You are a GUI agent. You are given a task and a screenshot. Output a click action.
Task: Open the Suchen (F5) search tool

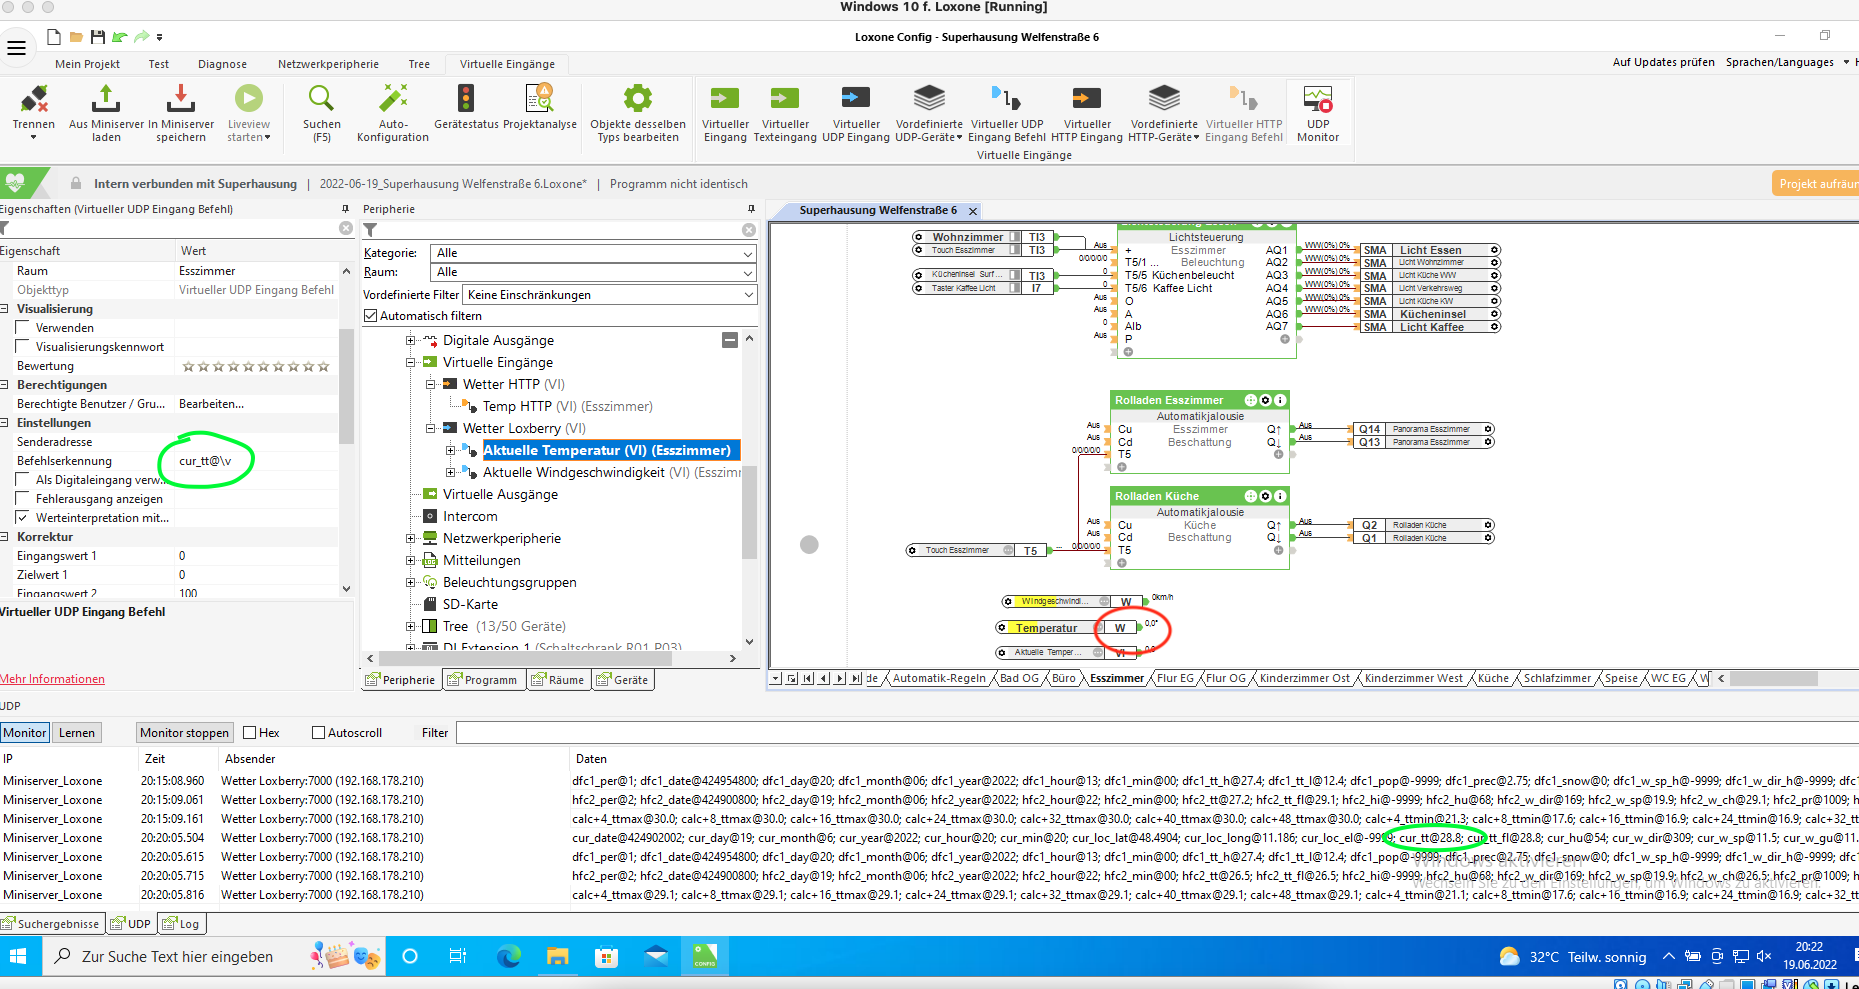(321, 100)
